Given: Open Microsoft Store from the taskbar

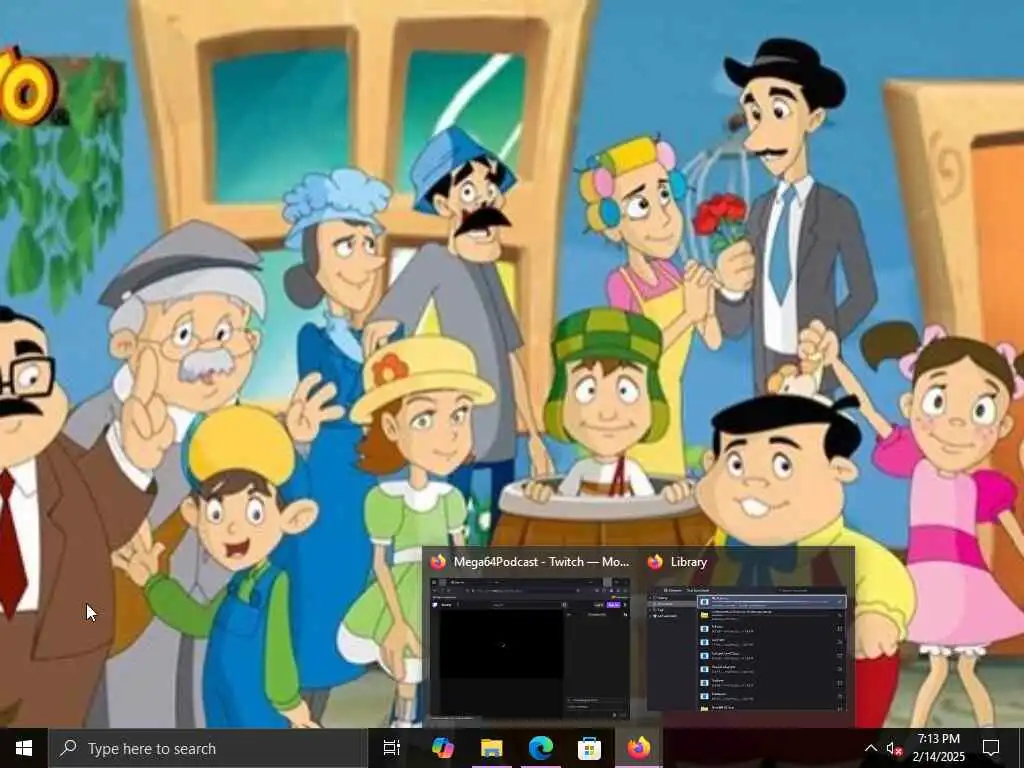Looking at the screenshot, I should [589, 748].
